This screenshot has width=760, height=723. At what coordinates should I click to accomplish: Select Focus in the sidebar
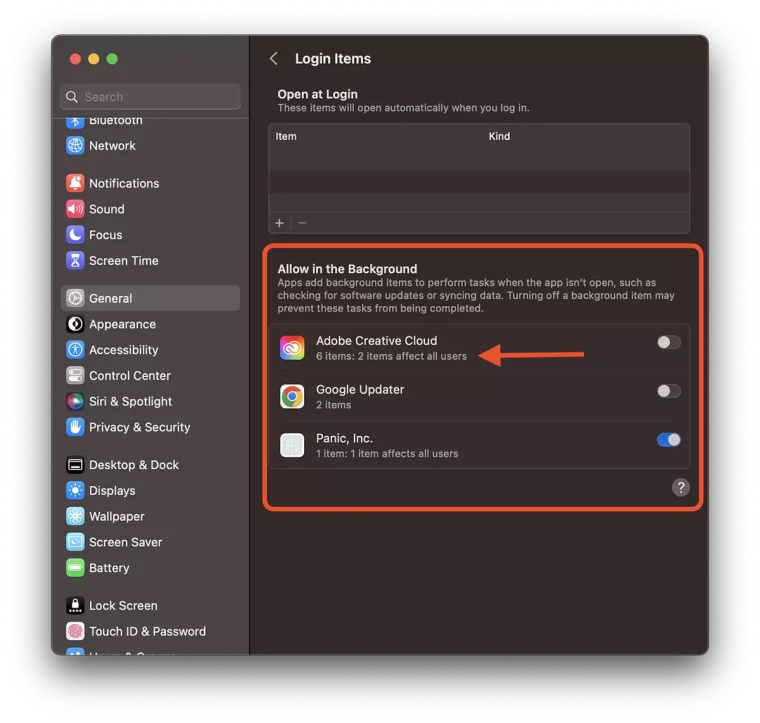pyautogui.click(x=150, y=235)
